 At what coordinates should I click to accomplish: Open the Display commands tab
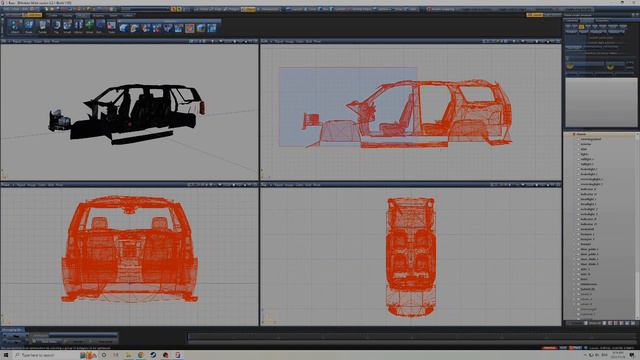click(x=67, y=16)
